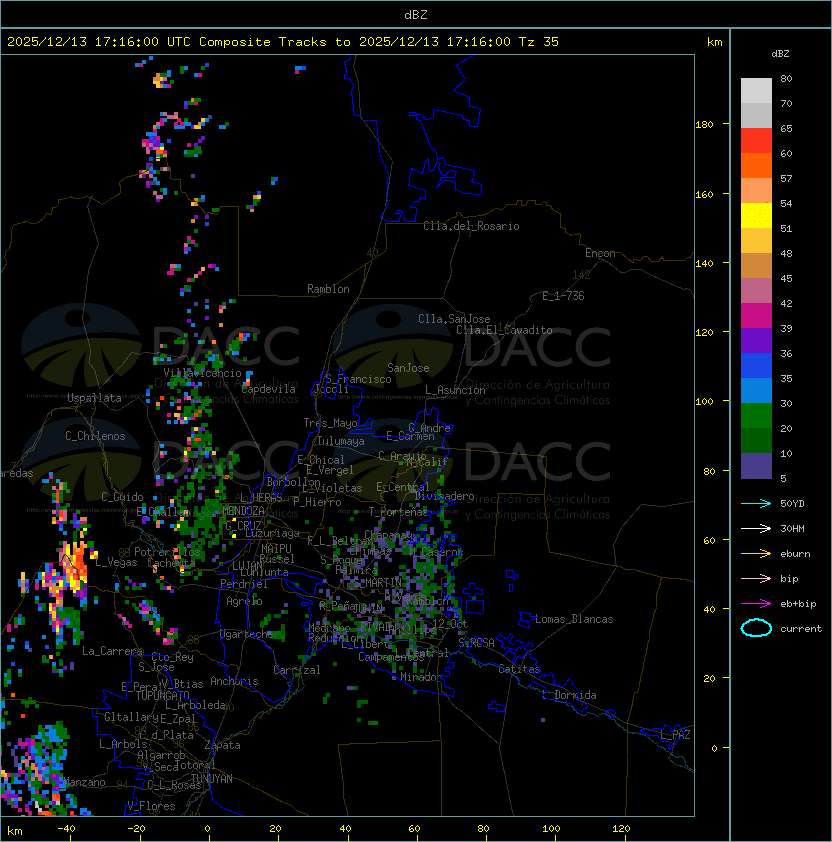Screen dimensions: 832x842
Task: Click the 'dBZ' title at the top
Action: [x=416, y=15]
